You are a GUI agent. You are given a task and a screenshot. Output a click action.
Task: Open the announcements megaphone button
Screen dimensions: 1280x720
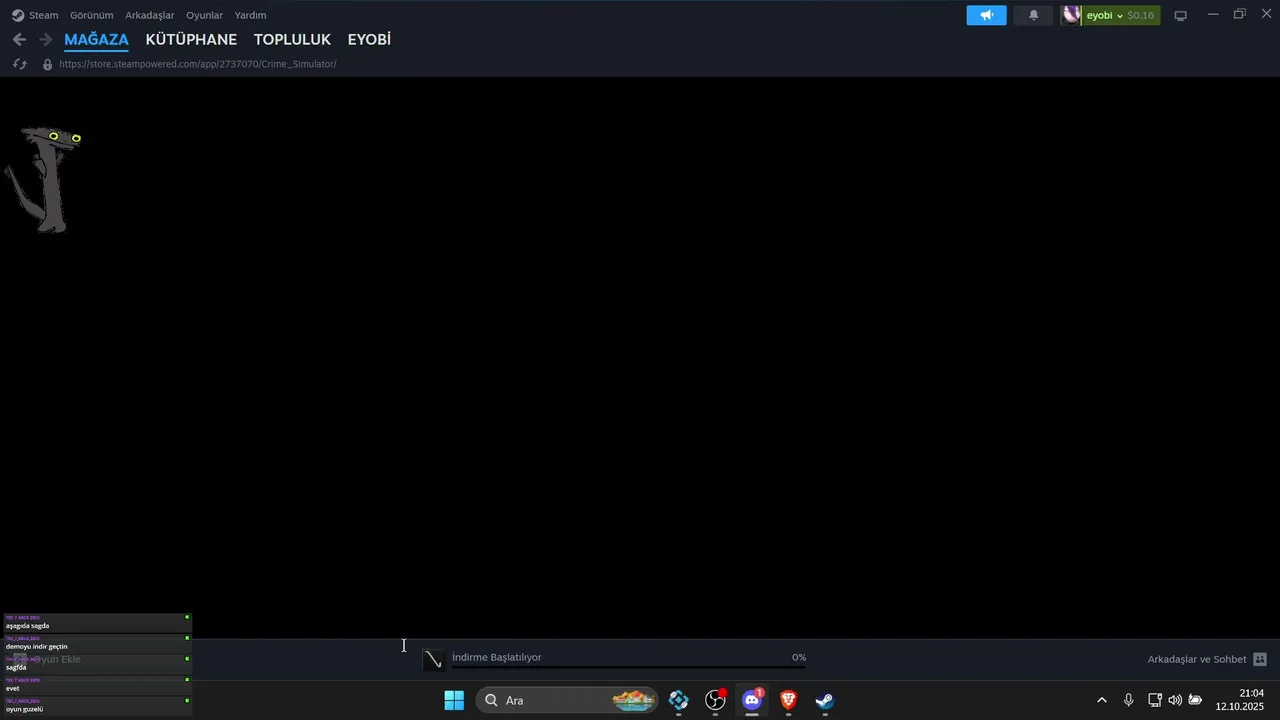tap(986, 15)
